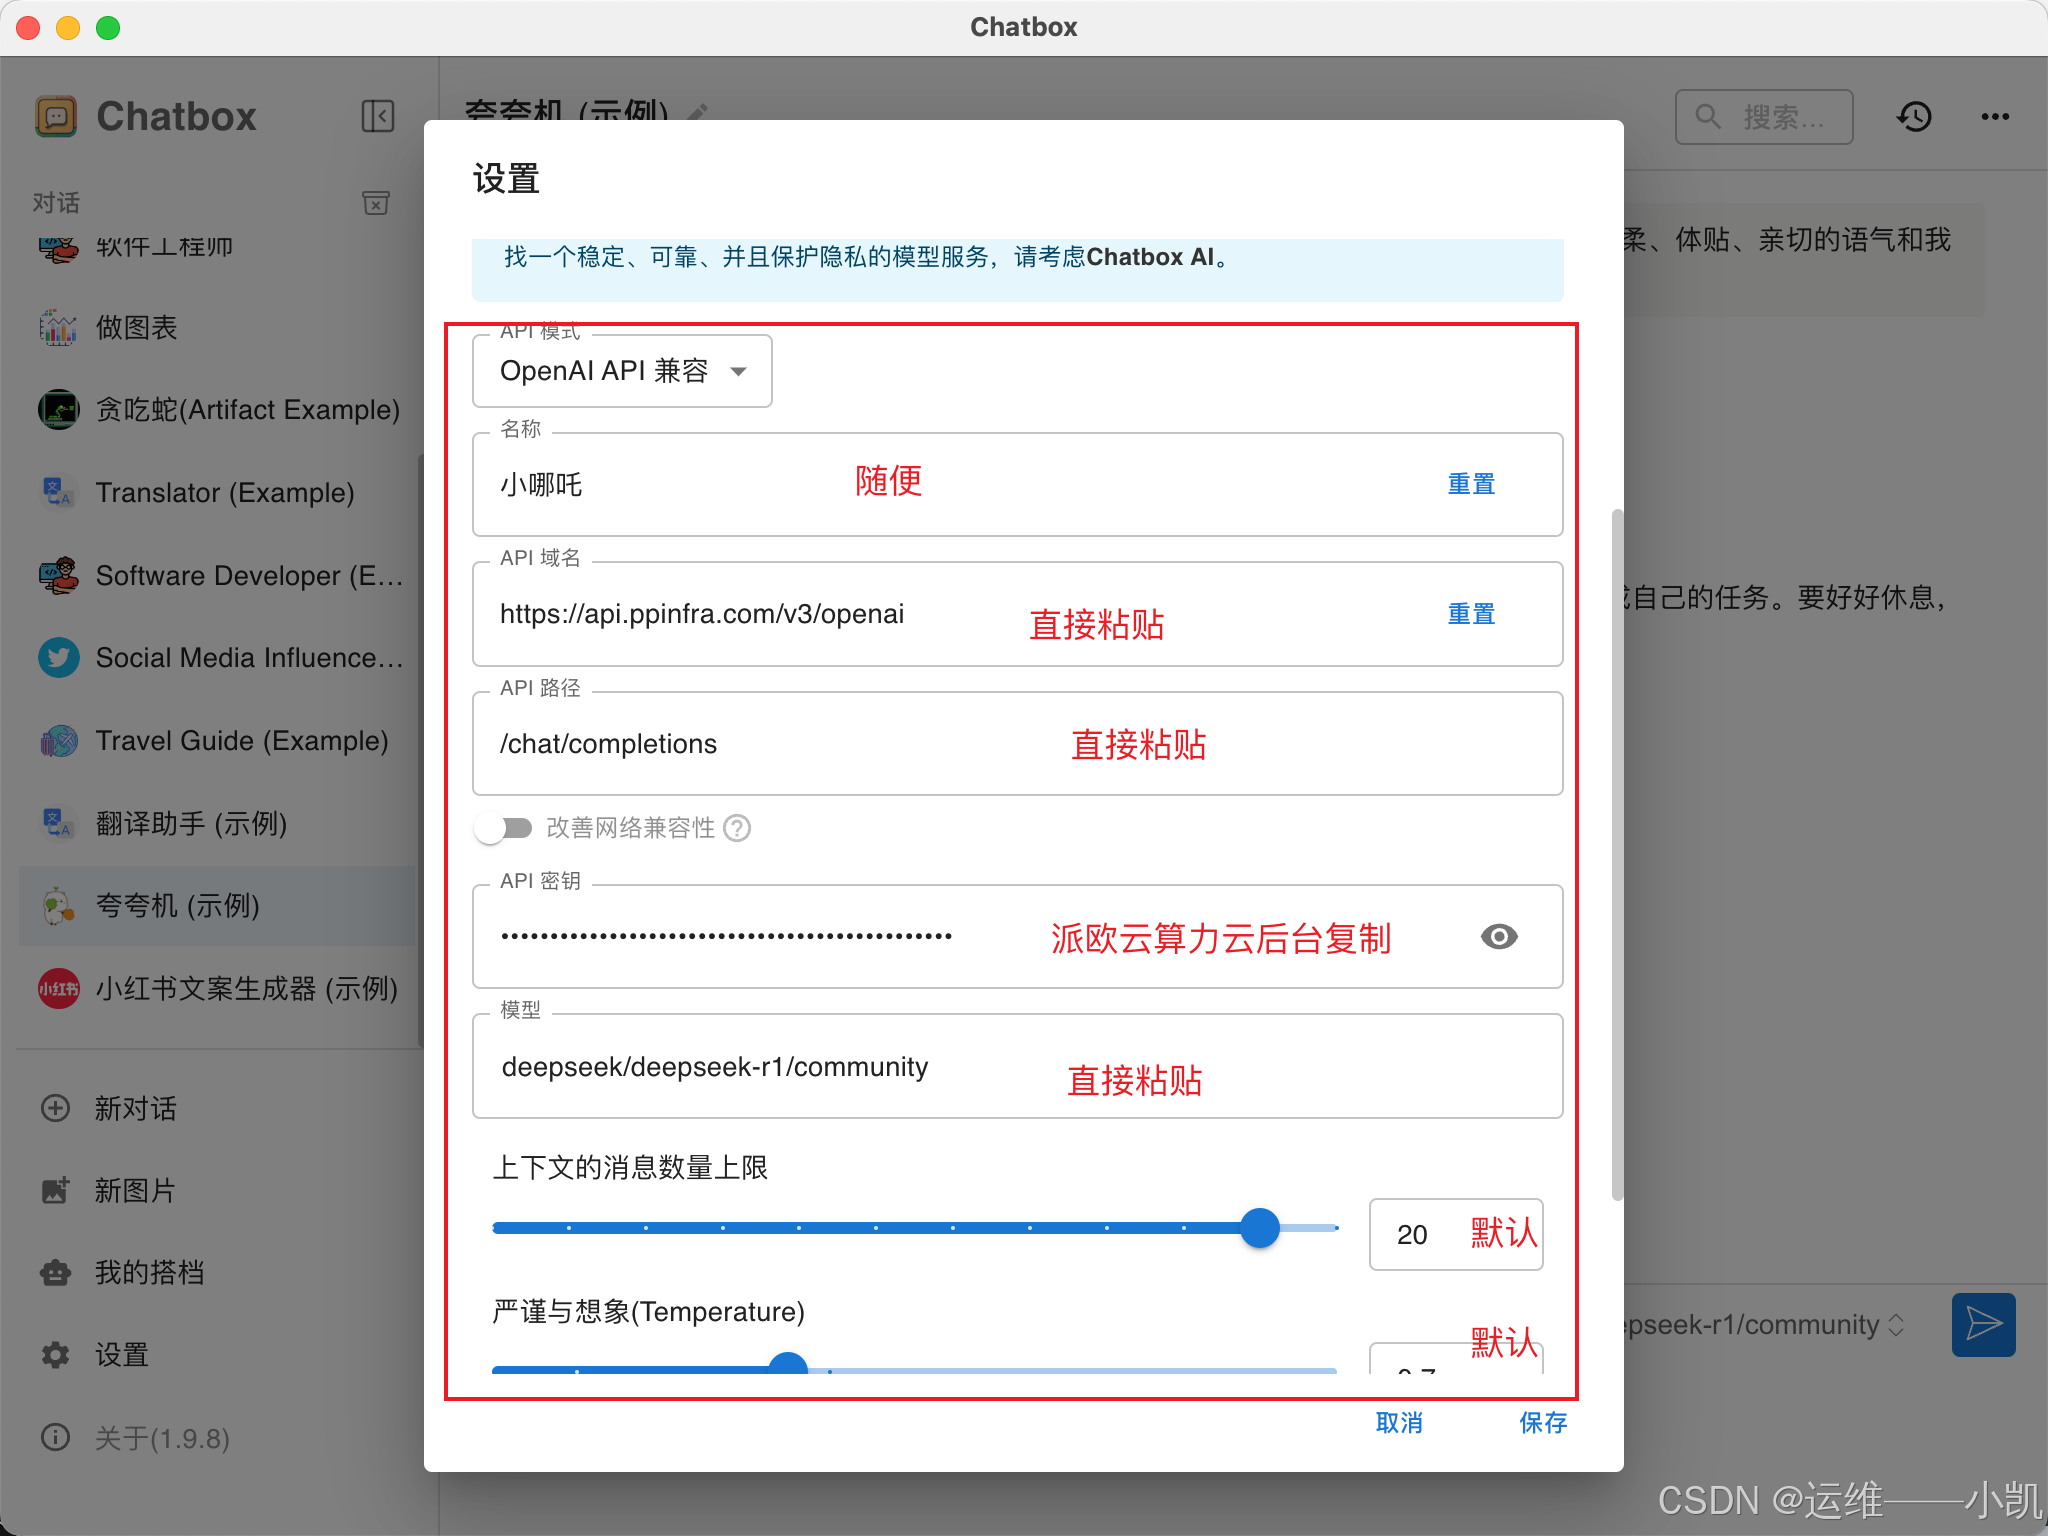This screenshot has width=2048, height=1536.
Task: Click the API 域名 URL input field
Action: (1017, 614)
